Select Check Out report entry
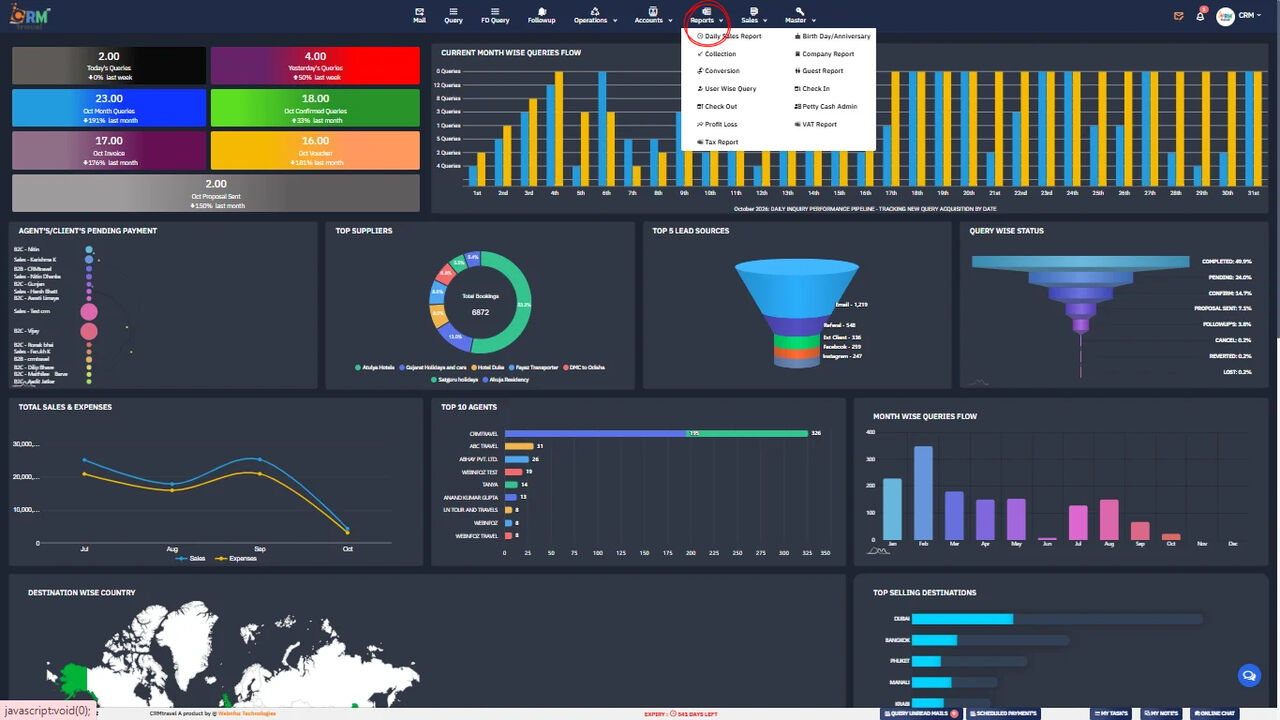The width and height of the screenshot is (1280, 720). (x=716, y=107)
